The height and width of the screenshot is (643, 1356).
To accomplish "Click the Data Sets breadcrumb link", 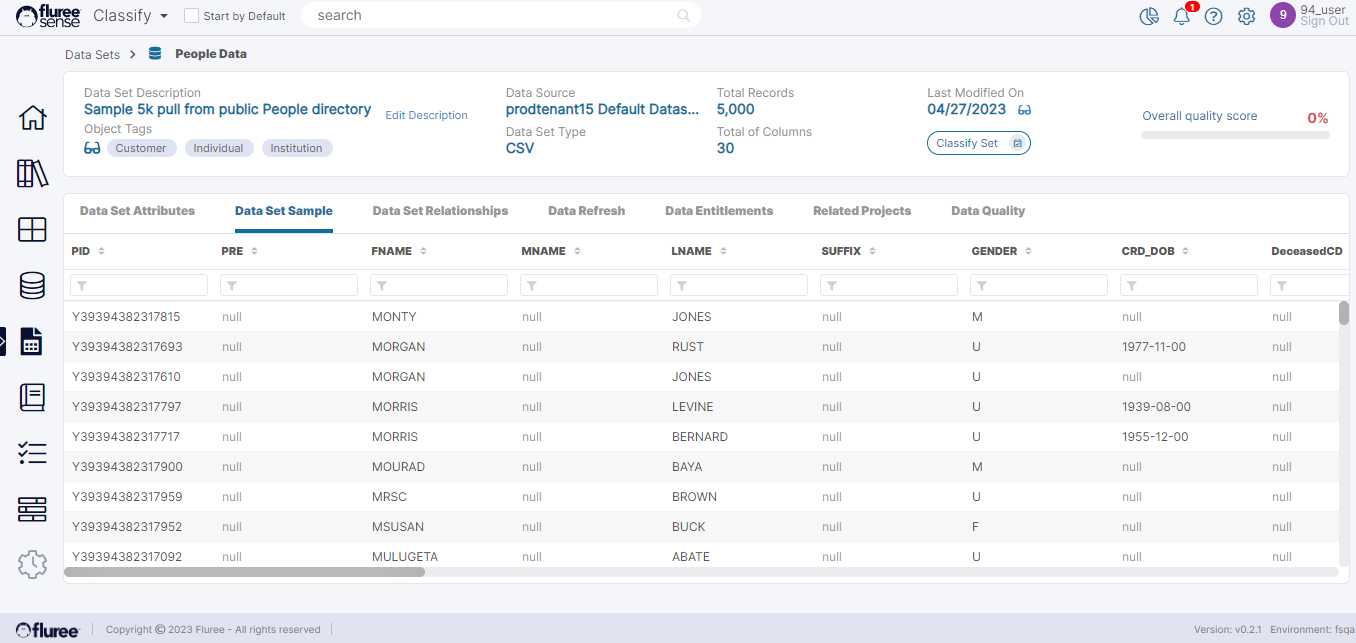I will click(x=92, y=54).
